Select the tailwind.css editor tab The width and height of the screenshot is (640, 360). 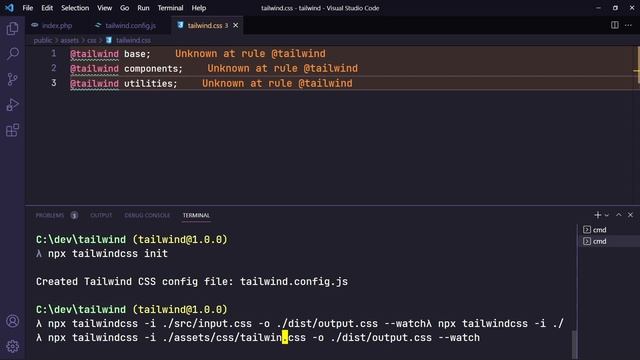tap(207, 25)
